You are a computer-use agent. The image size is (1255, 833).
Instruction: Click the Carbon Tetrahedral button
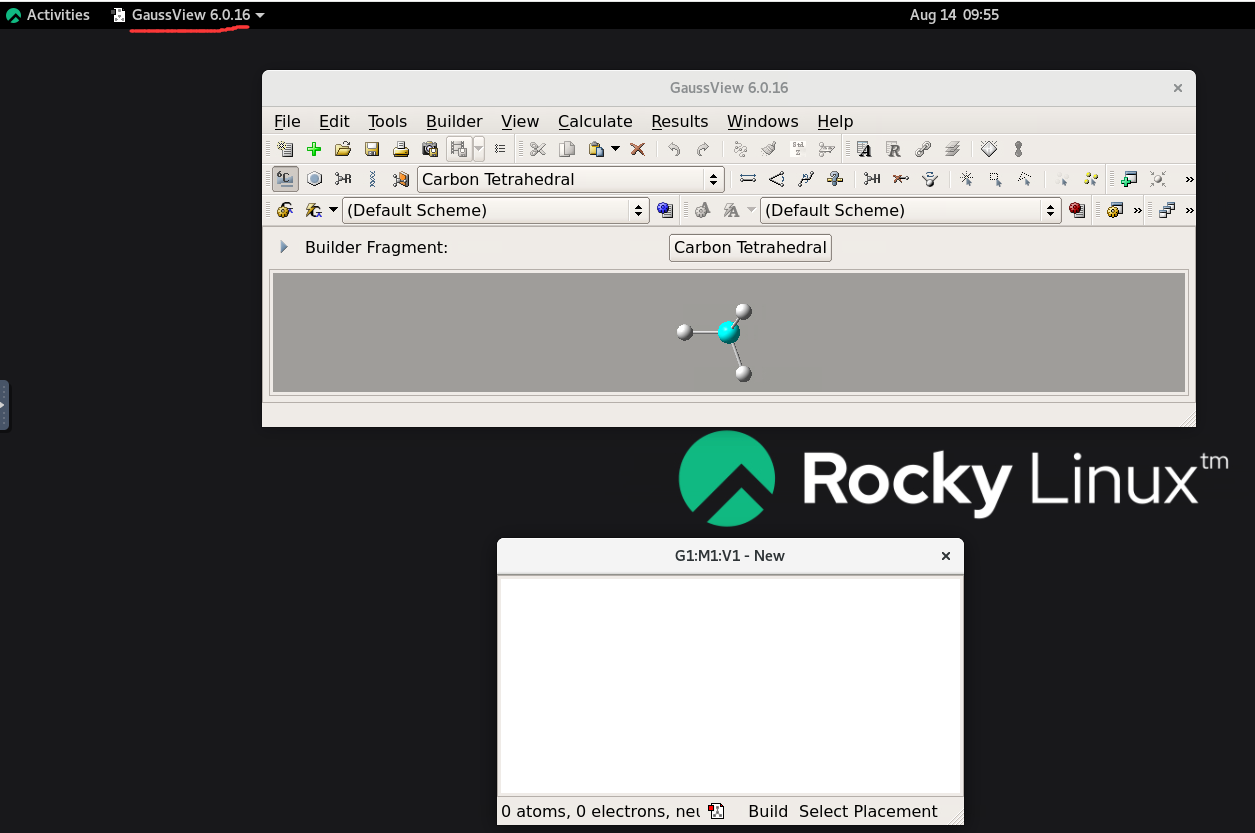click(x=750, y=247)
